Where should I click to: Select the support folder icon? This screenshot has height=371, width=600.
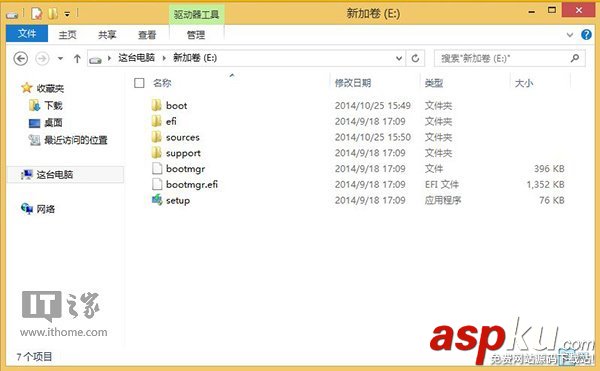[157, 153]
